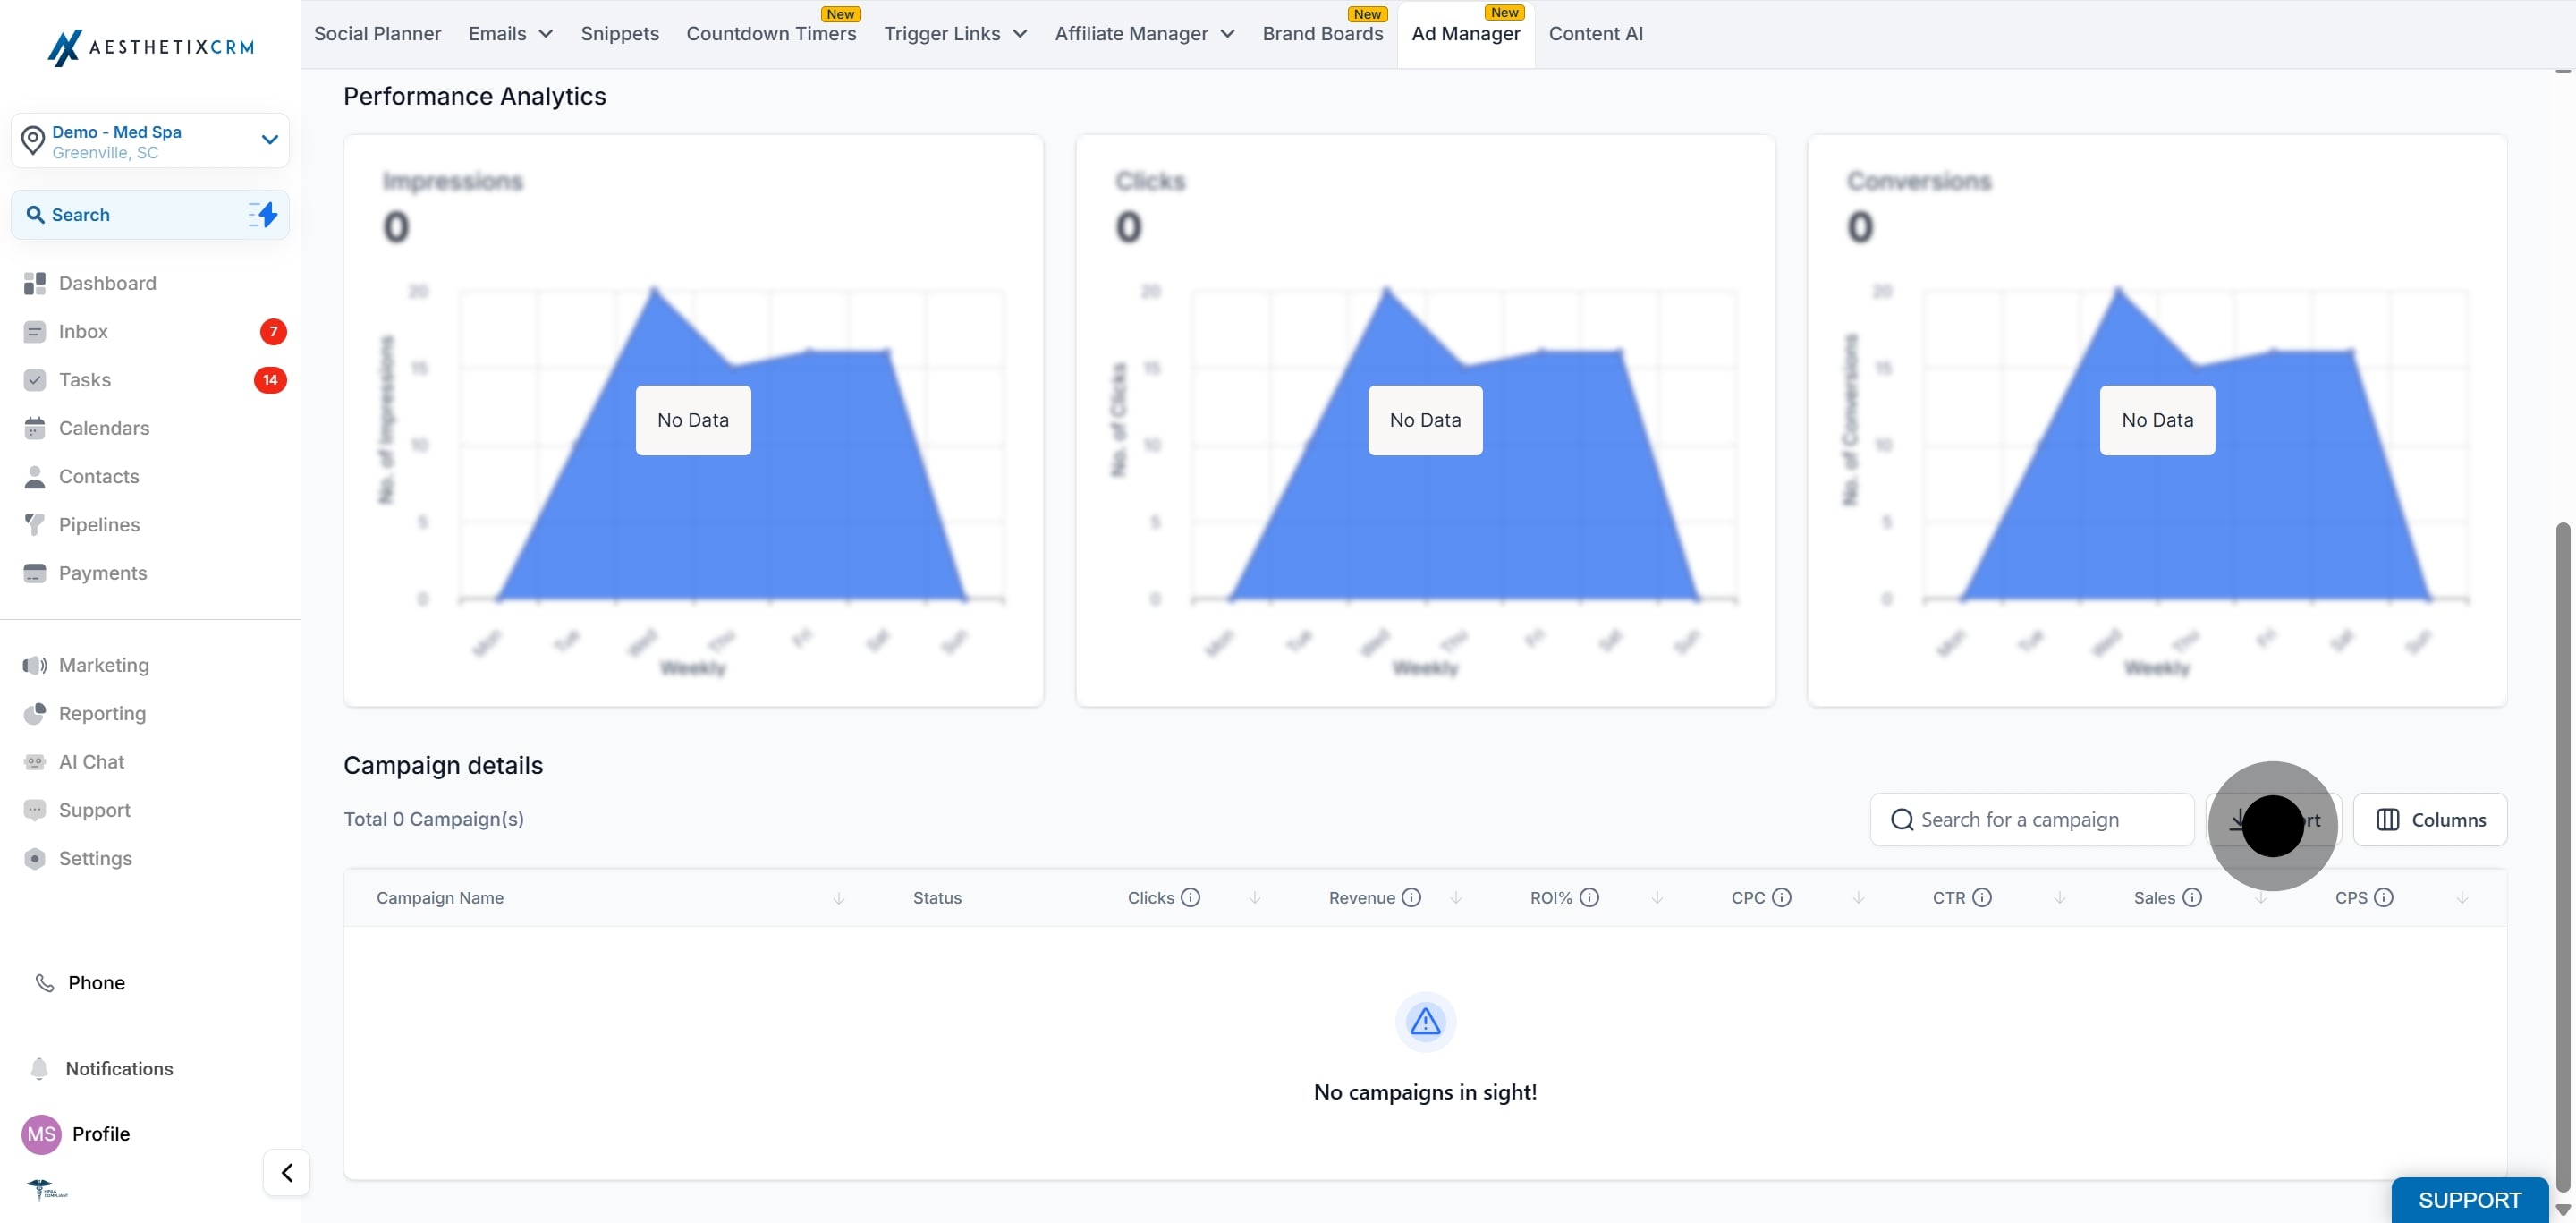Click the Payments card icon
This screenshot has width=2576, height=1223.
pyautogui.click(x=35, y=573)
